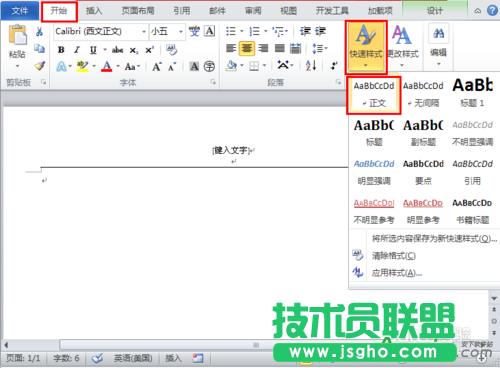Align text left

coord(231,49)
